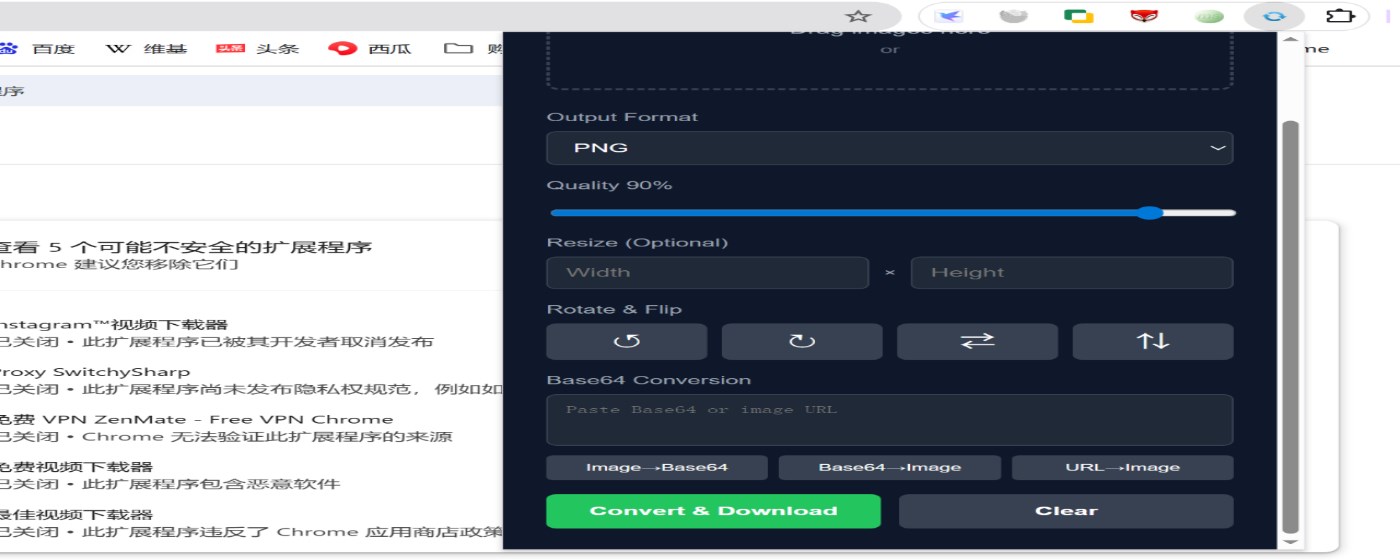Screen dimensions: 1400x560
Task: Flip image horizontally
Action: coord(977,341)
